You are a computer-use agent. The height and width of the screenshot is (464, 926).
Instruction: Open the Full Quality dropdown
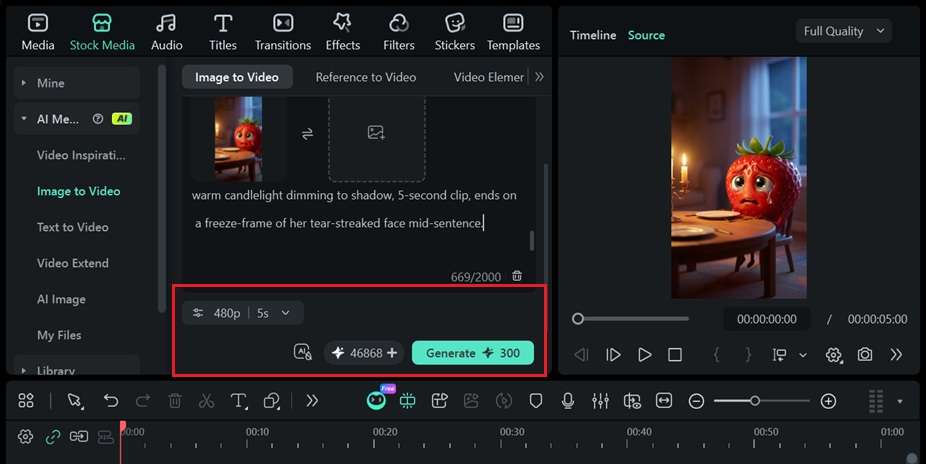843,31
